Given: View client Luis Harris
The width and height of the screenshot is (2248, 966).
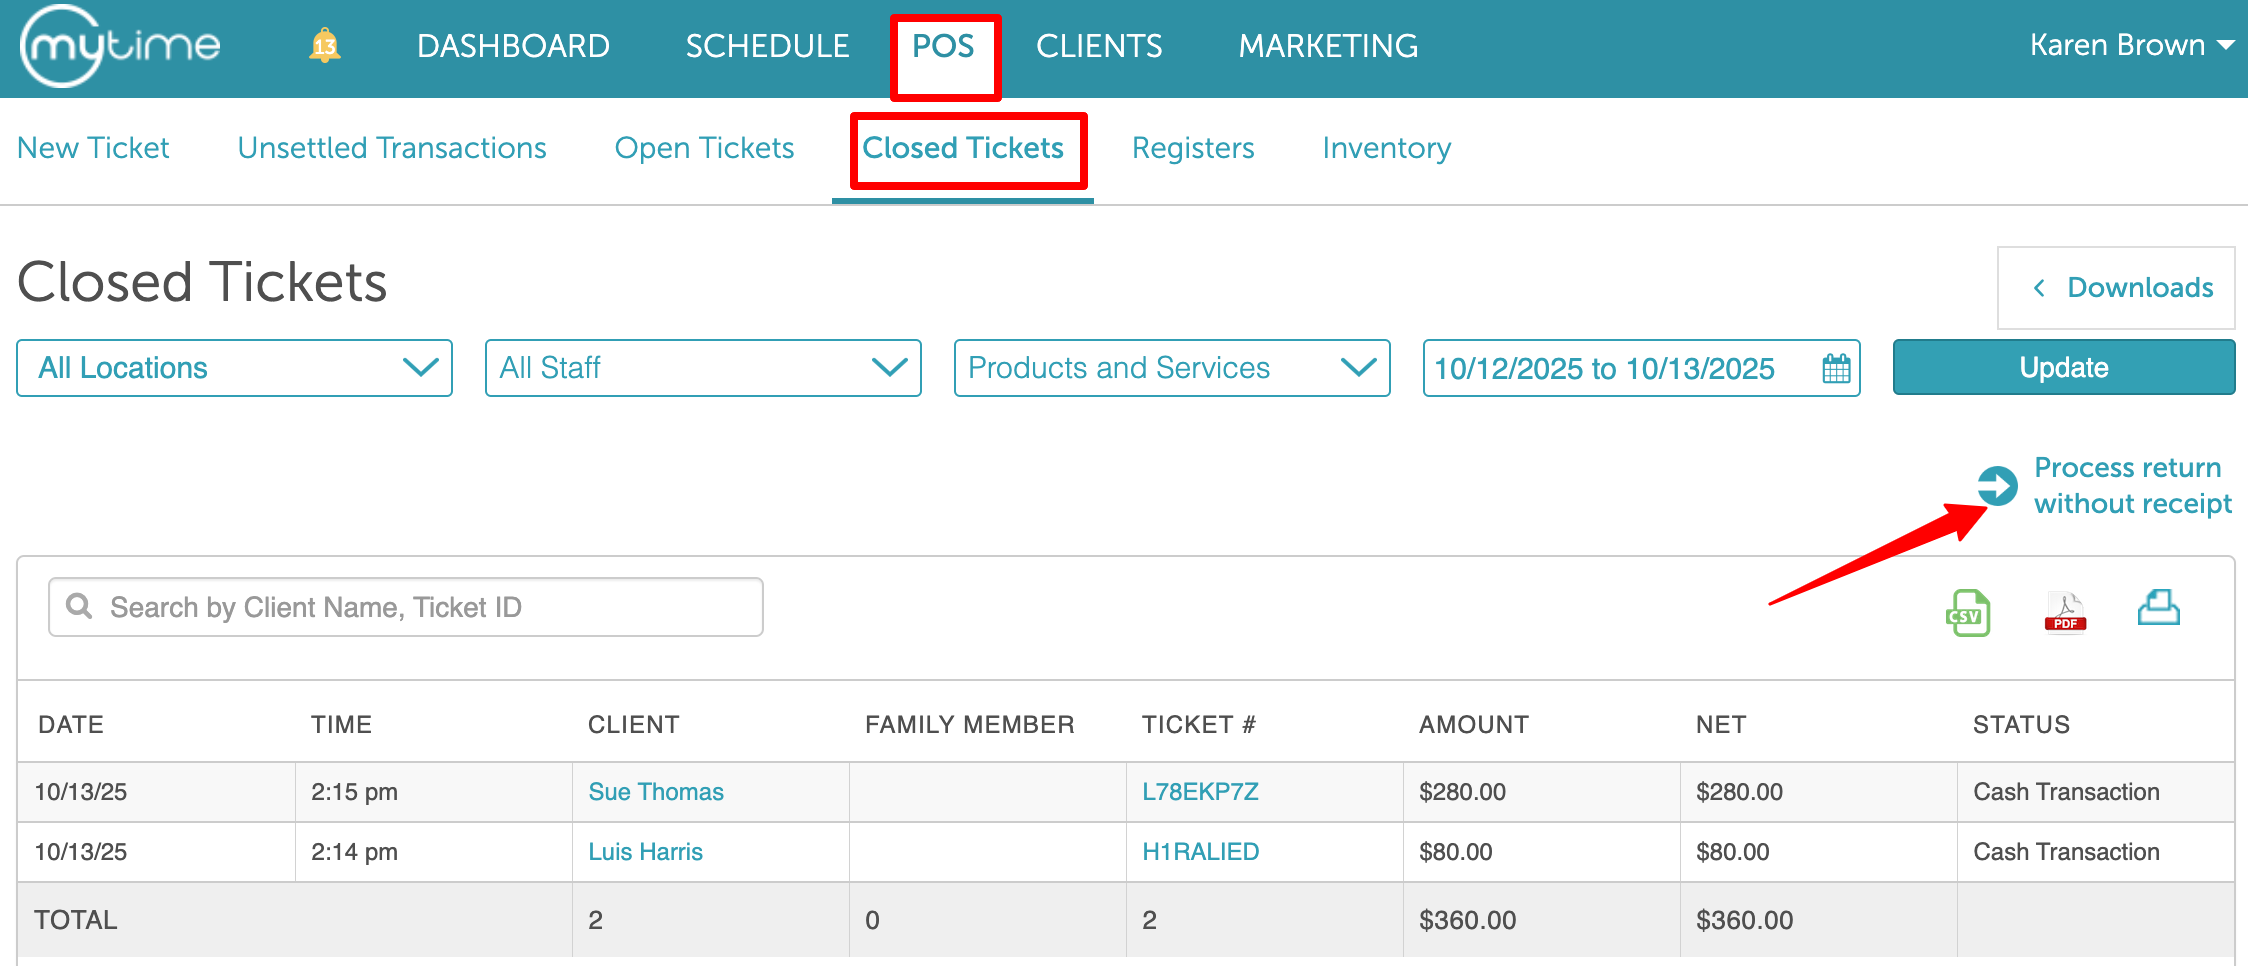Looking at the screenshot, I should [645, 852].
